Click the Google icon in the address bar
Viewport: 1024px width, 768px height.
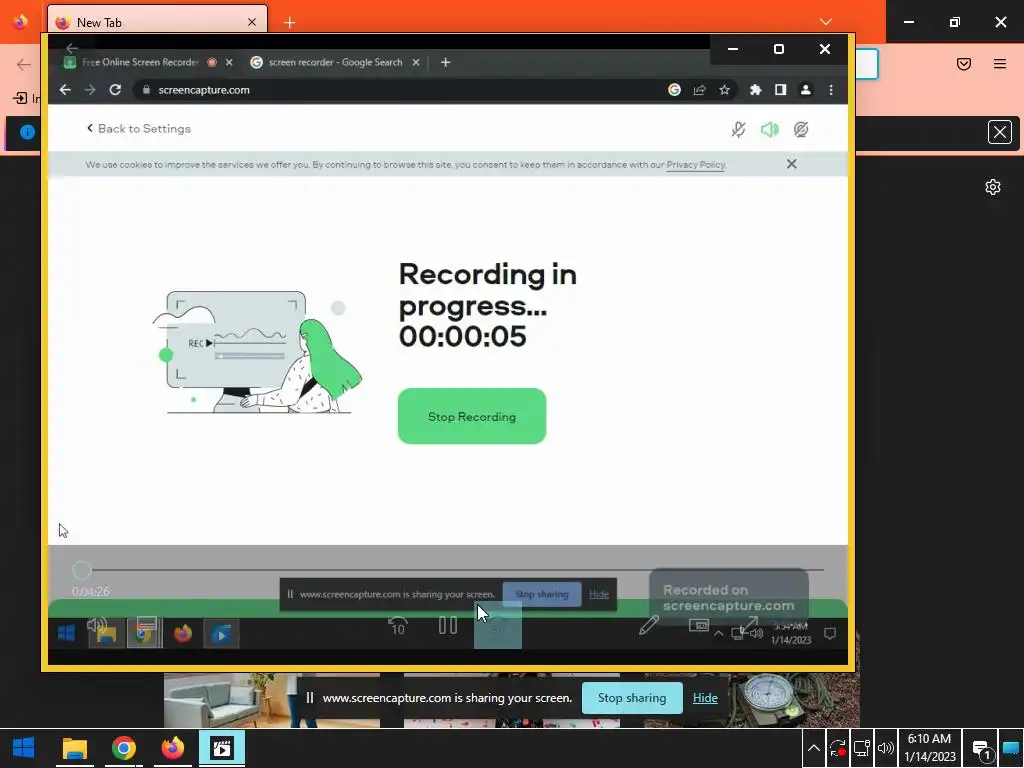[675, 89]
